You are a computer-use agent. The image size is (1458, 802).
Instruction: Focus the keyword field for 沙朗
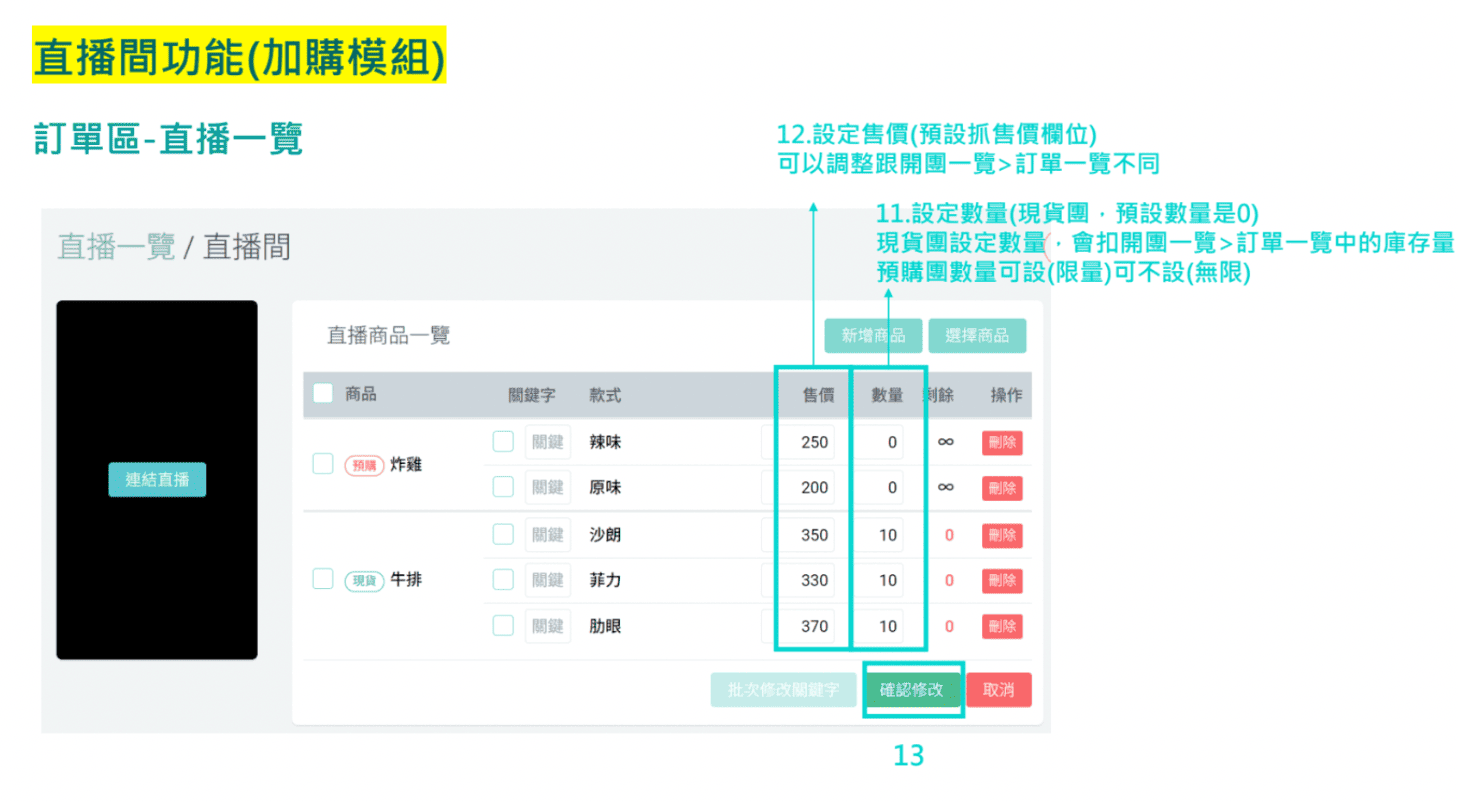tap(548, 535)
